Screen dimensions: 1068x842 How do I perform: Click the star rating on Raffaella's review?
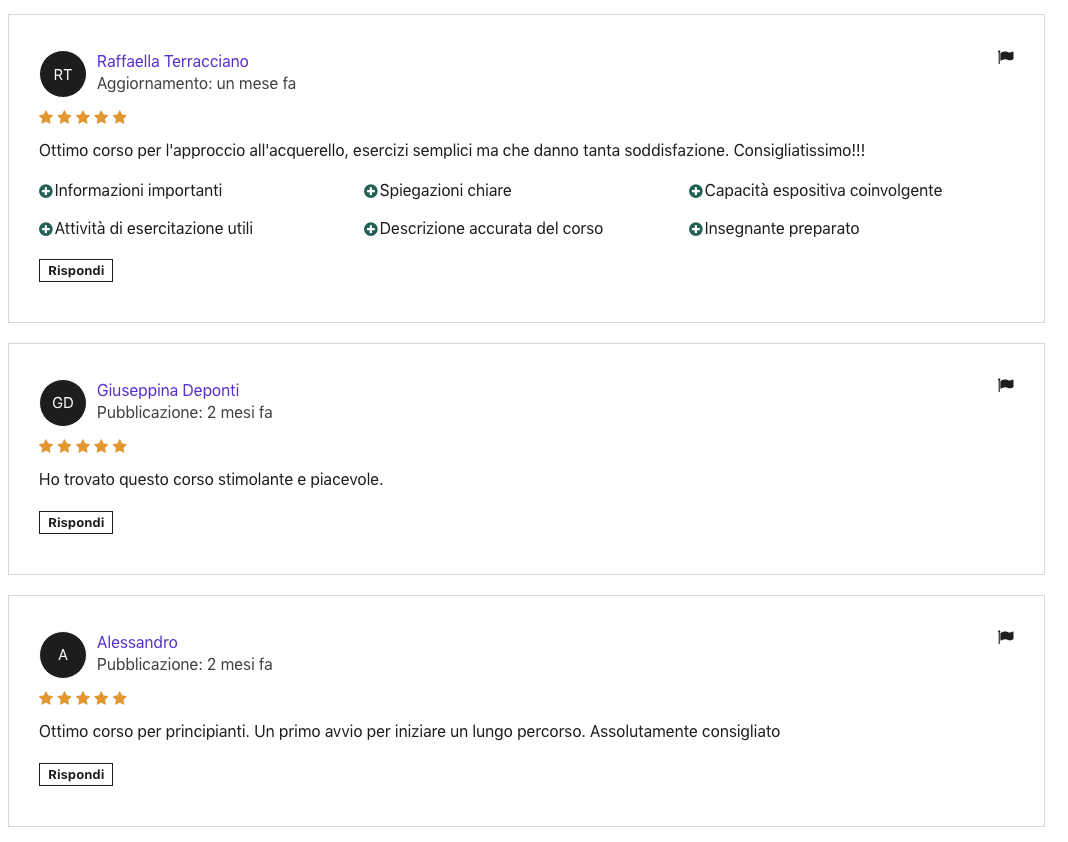[x=83, y=117]
